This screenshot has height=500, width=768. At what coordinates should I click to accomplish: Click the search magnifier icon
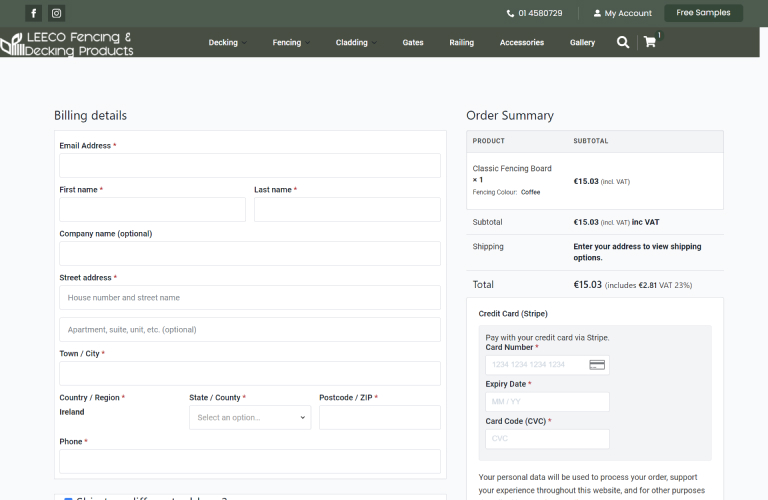point(623,42)
